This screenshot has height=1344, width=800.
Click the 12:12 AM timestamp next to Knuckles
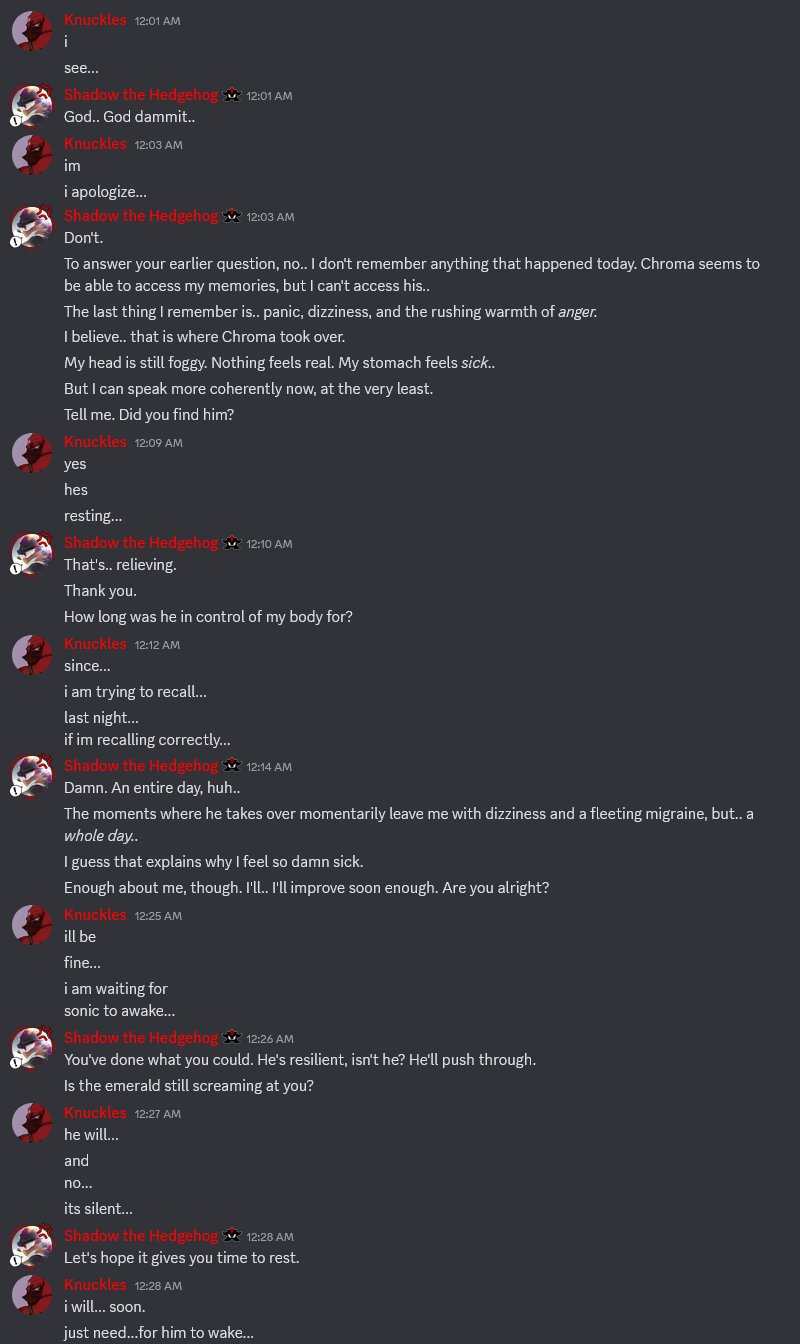[x=157, y=645]
